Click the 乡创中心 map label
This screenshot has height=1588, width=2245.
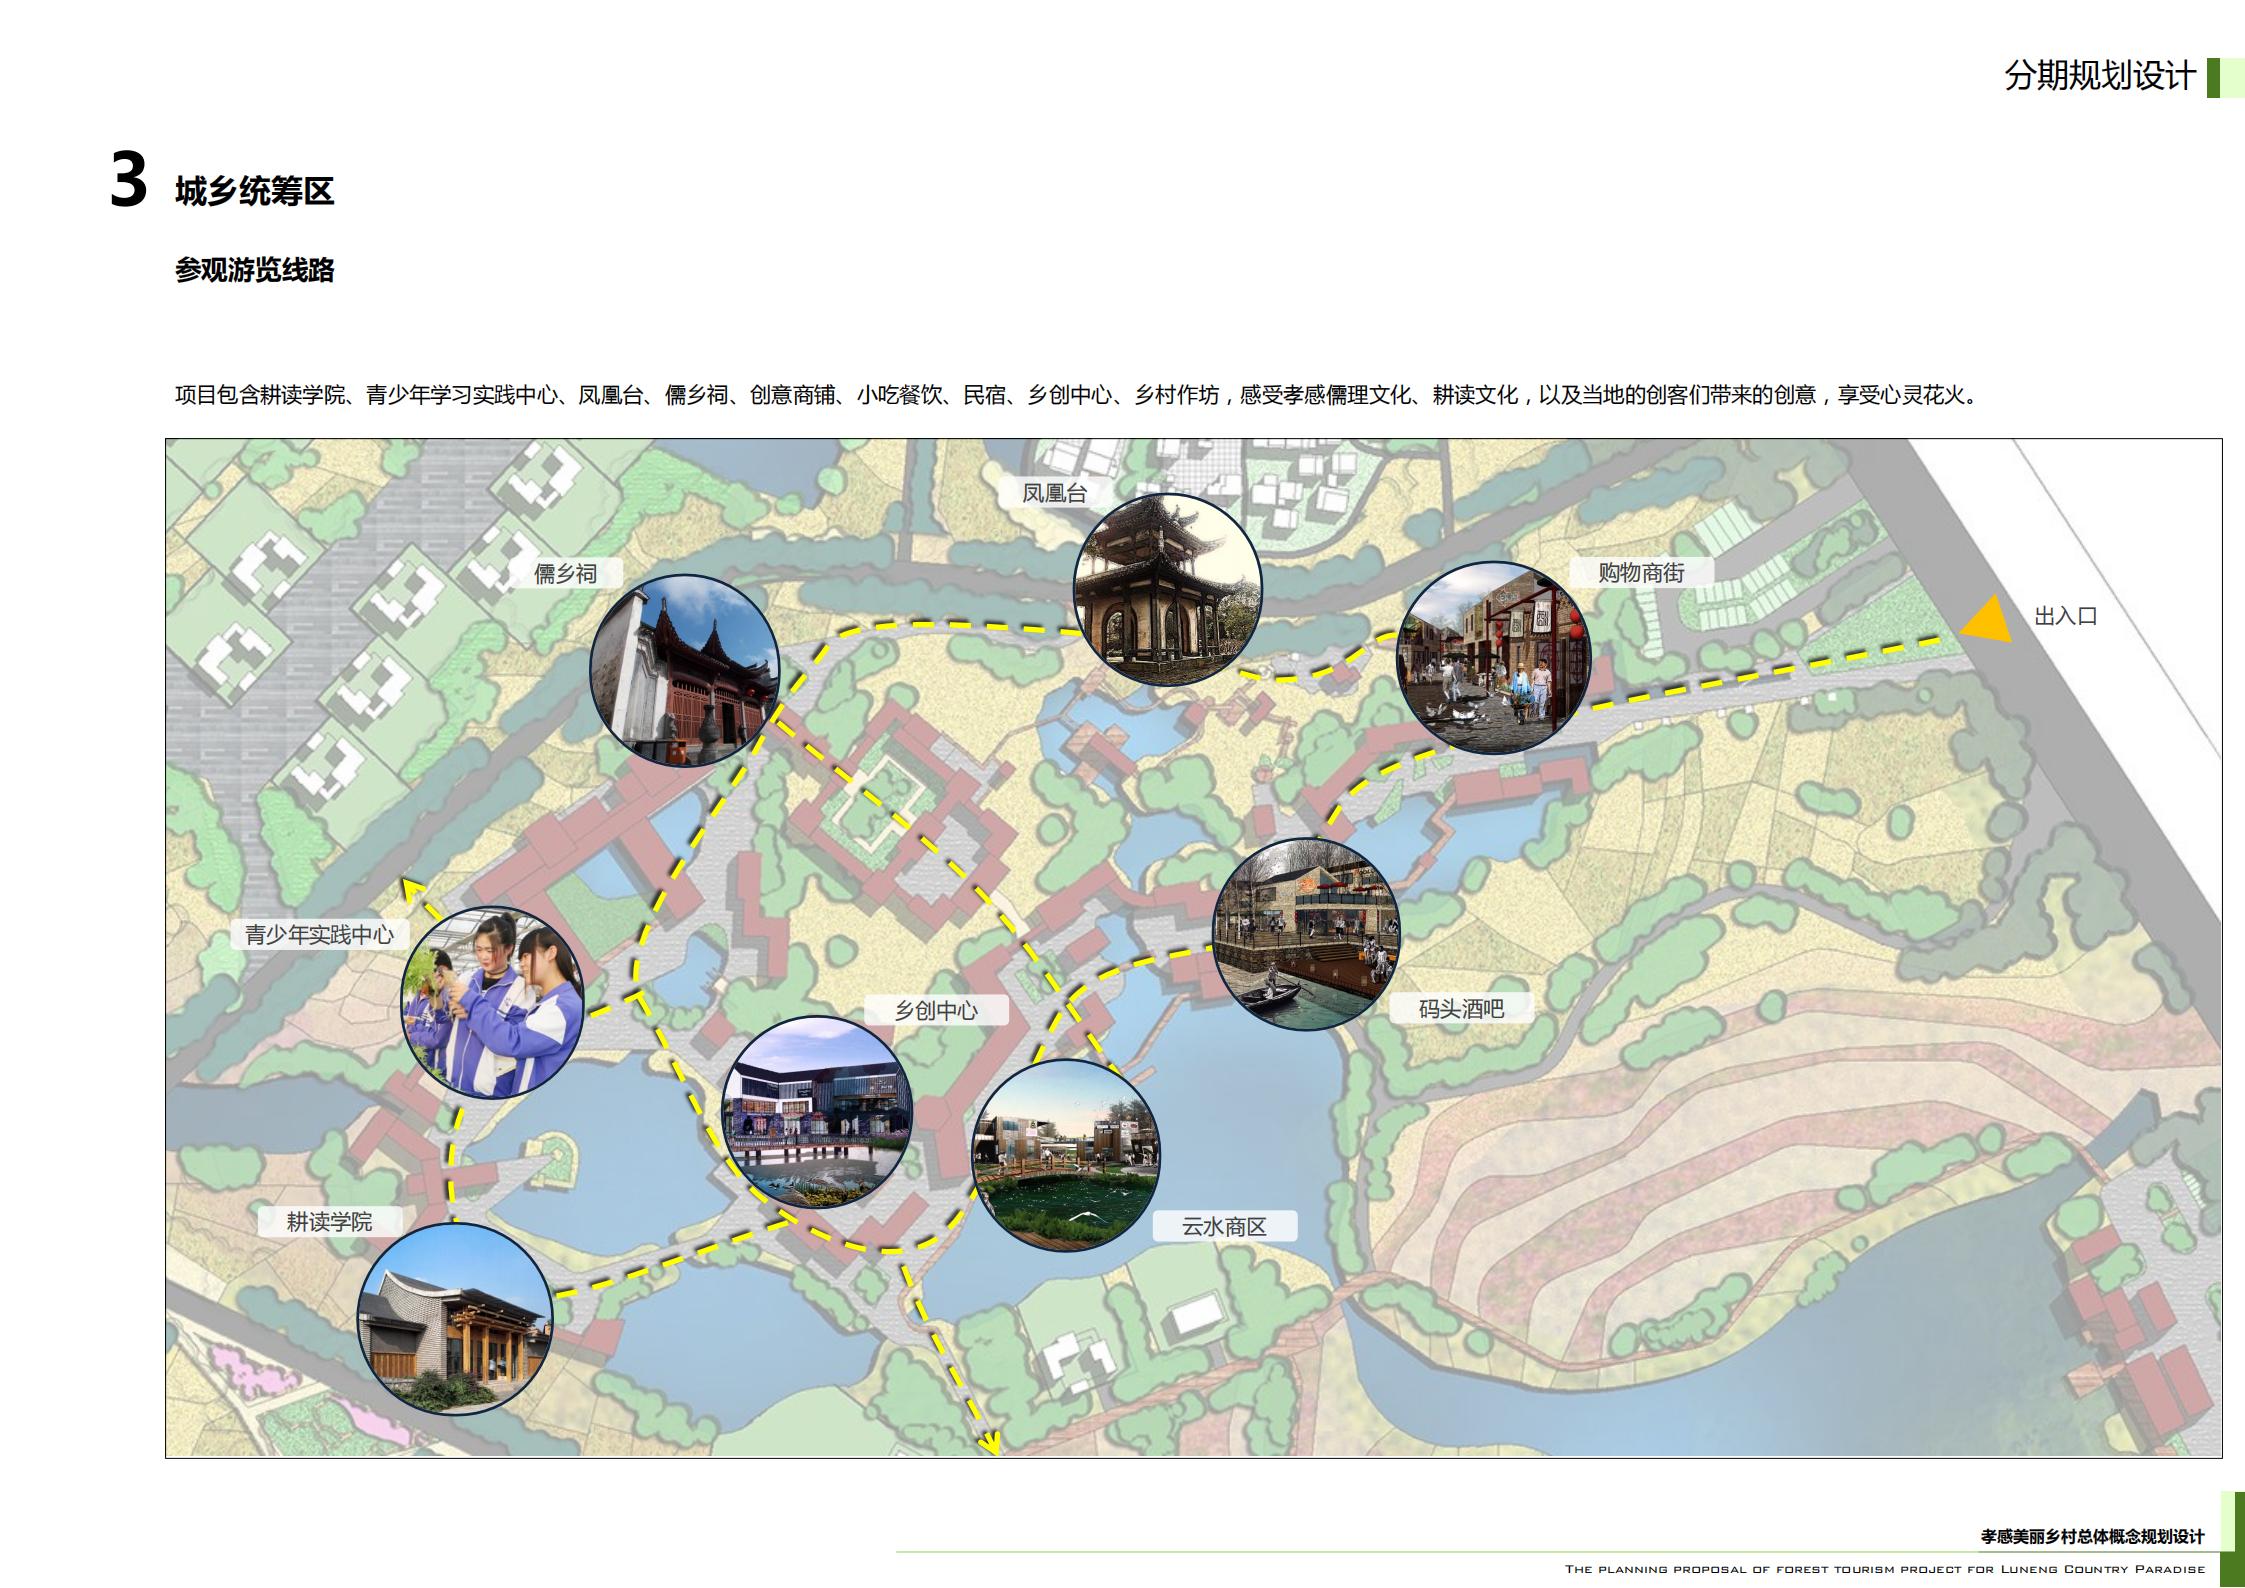[936, 1010]
